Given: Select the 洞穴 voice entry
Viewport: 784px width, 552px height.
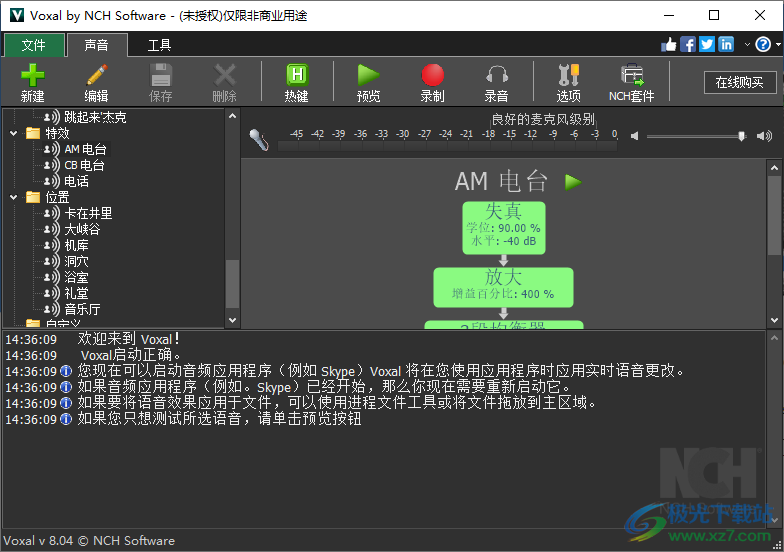Looking at the screenshot, I should click(76, 262).
